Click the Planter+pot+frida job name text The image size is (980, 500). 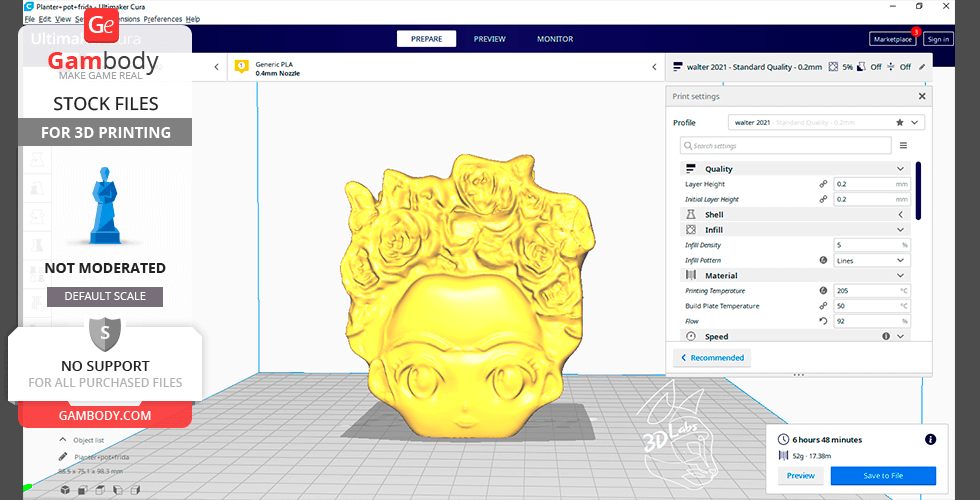101,457
